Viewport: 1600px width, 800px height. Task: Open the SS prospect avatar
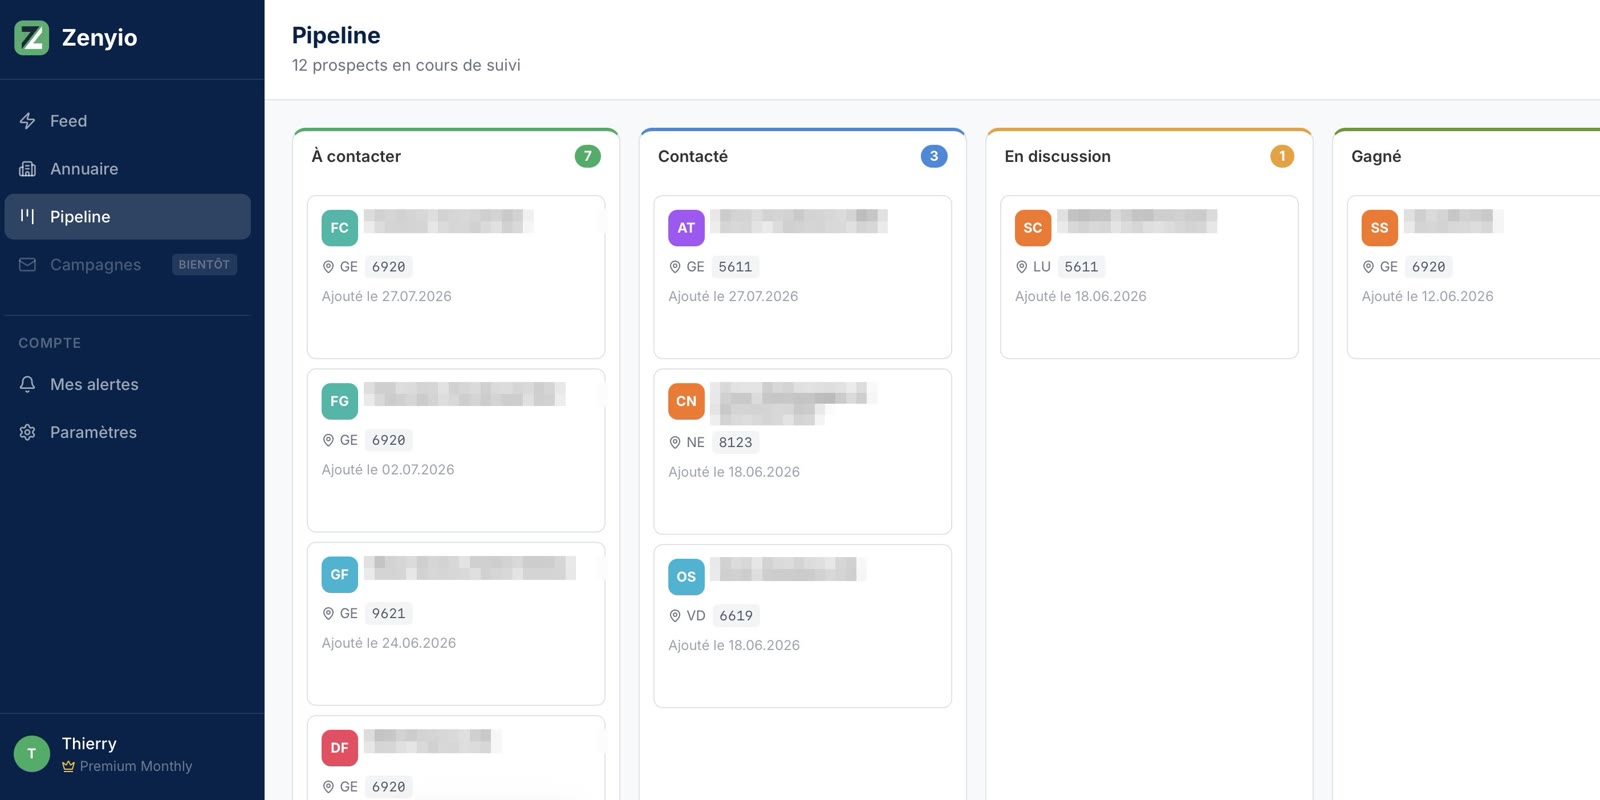point(1380,228)
